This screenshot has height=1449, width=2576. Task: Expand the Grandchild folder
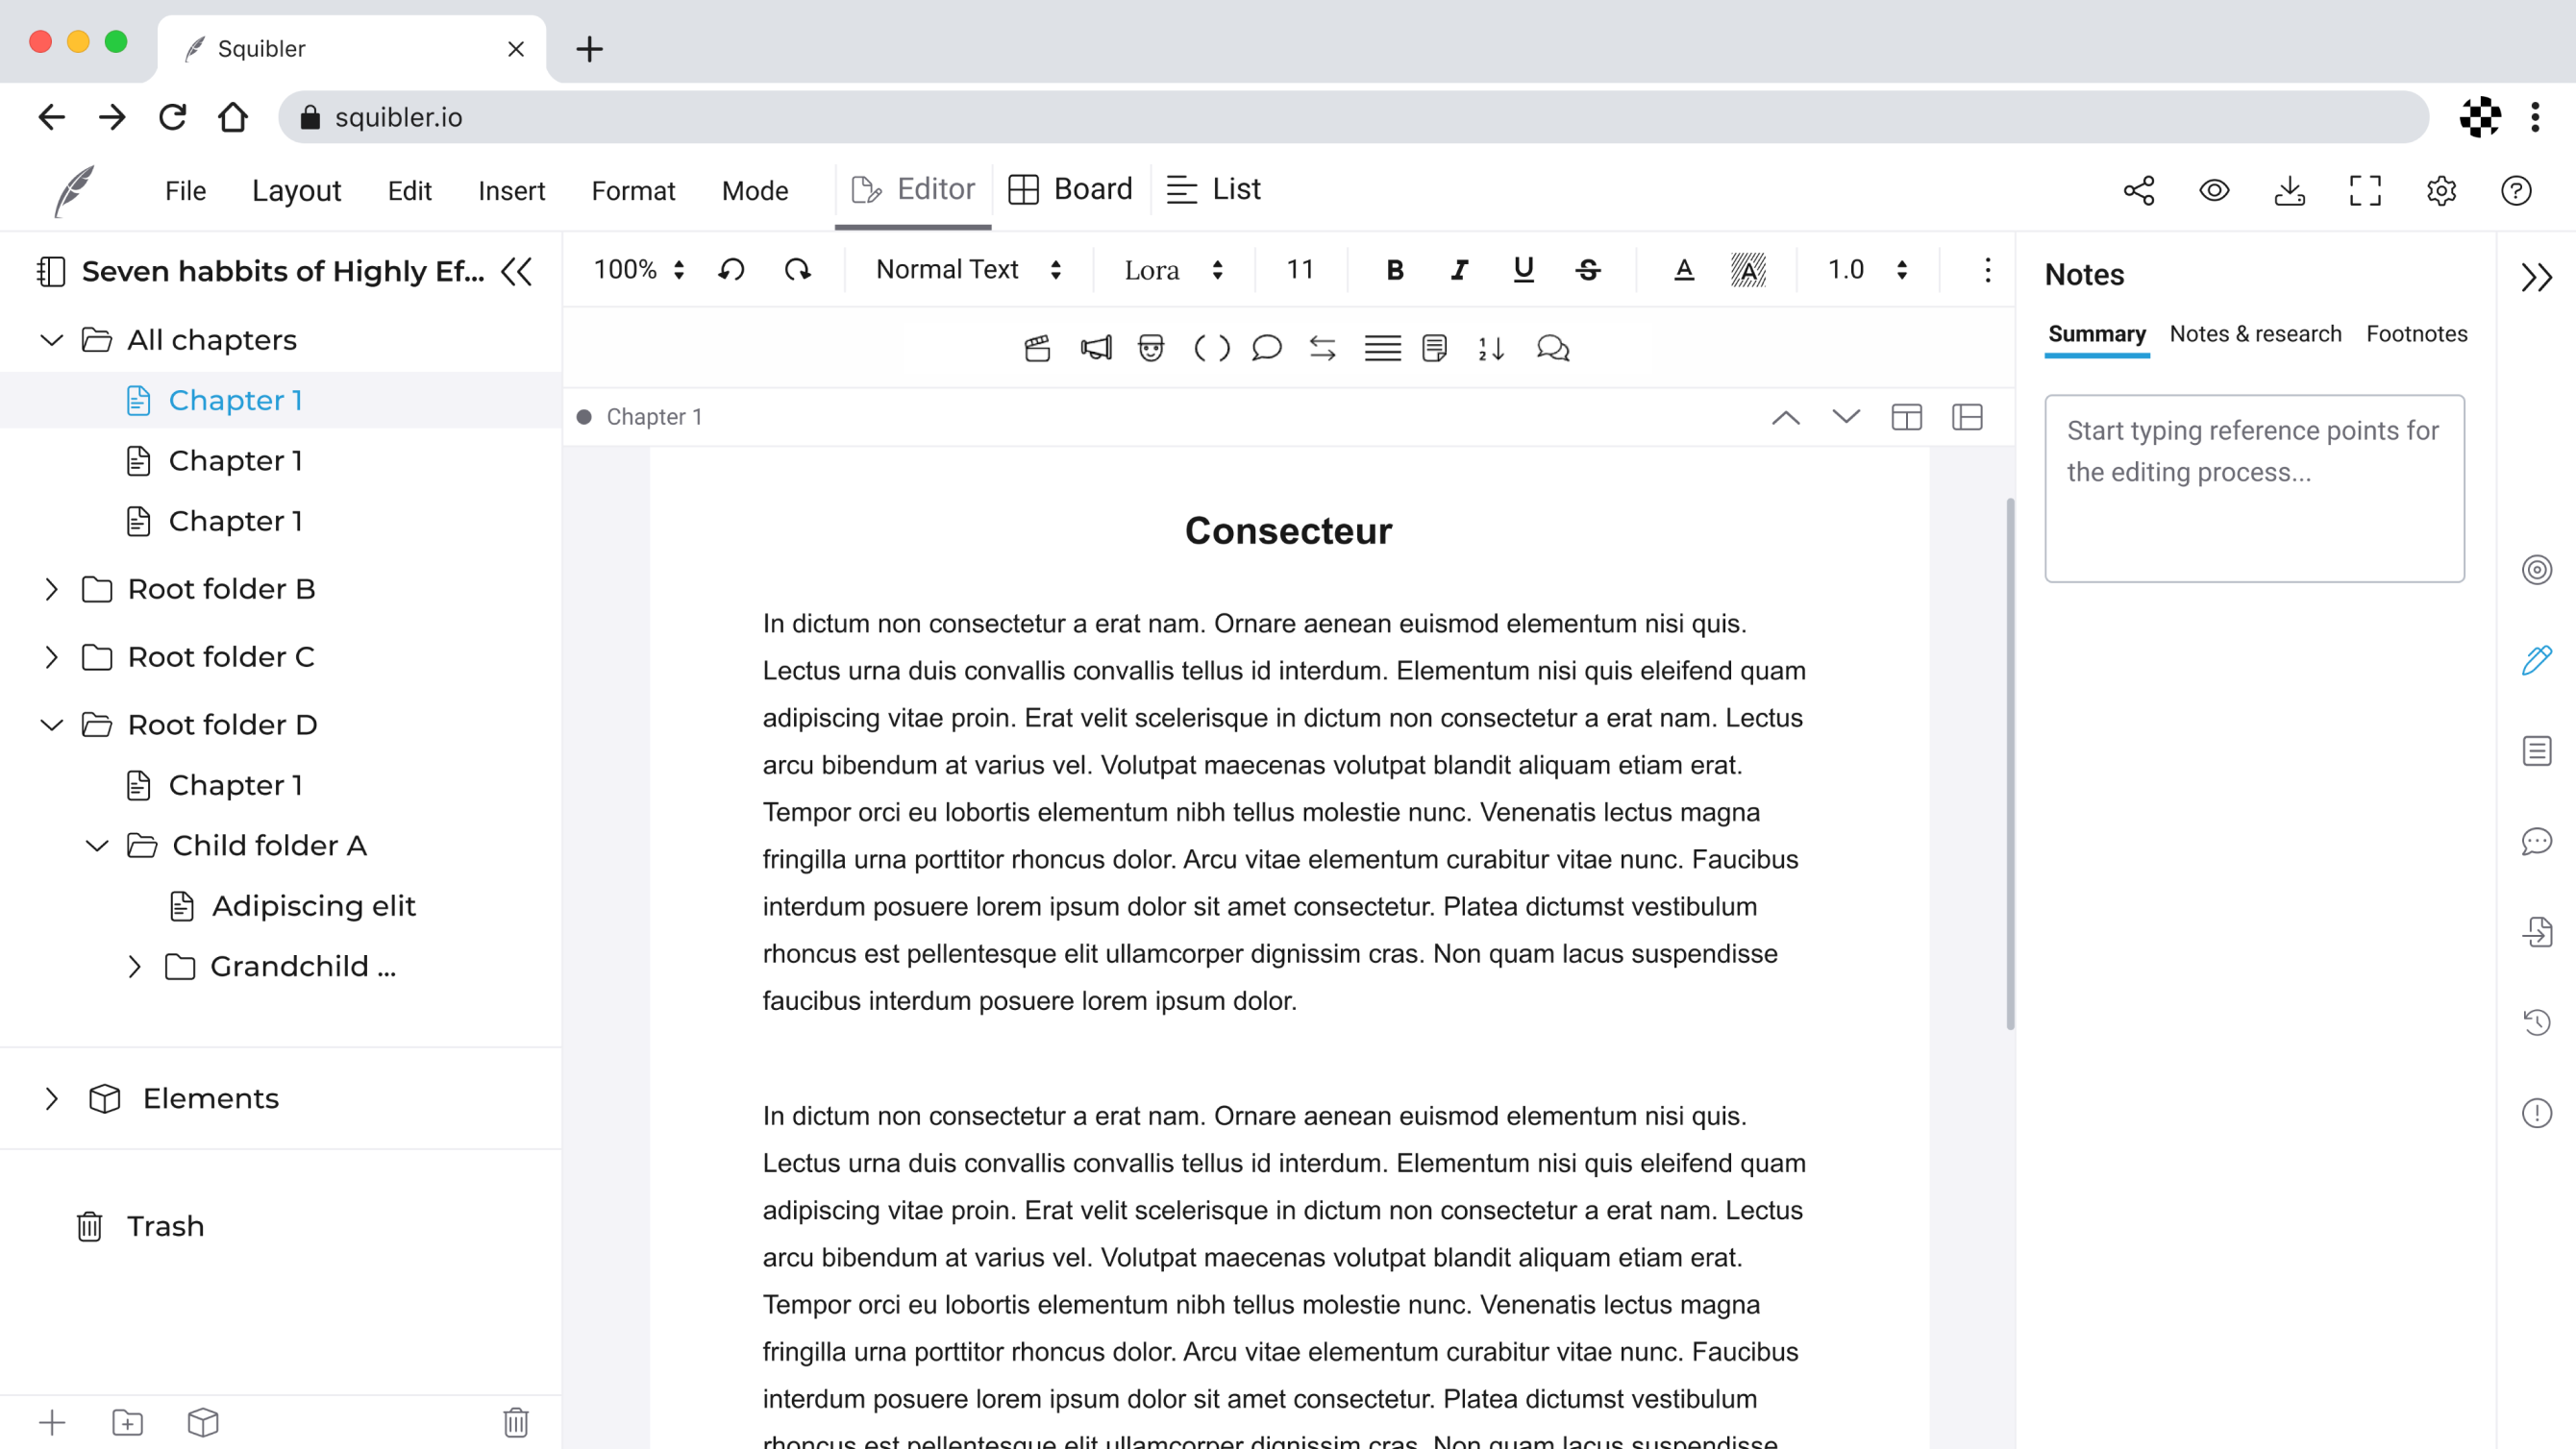click(x=135, y=967)
